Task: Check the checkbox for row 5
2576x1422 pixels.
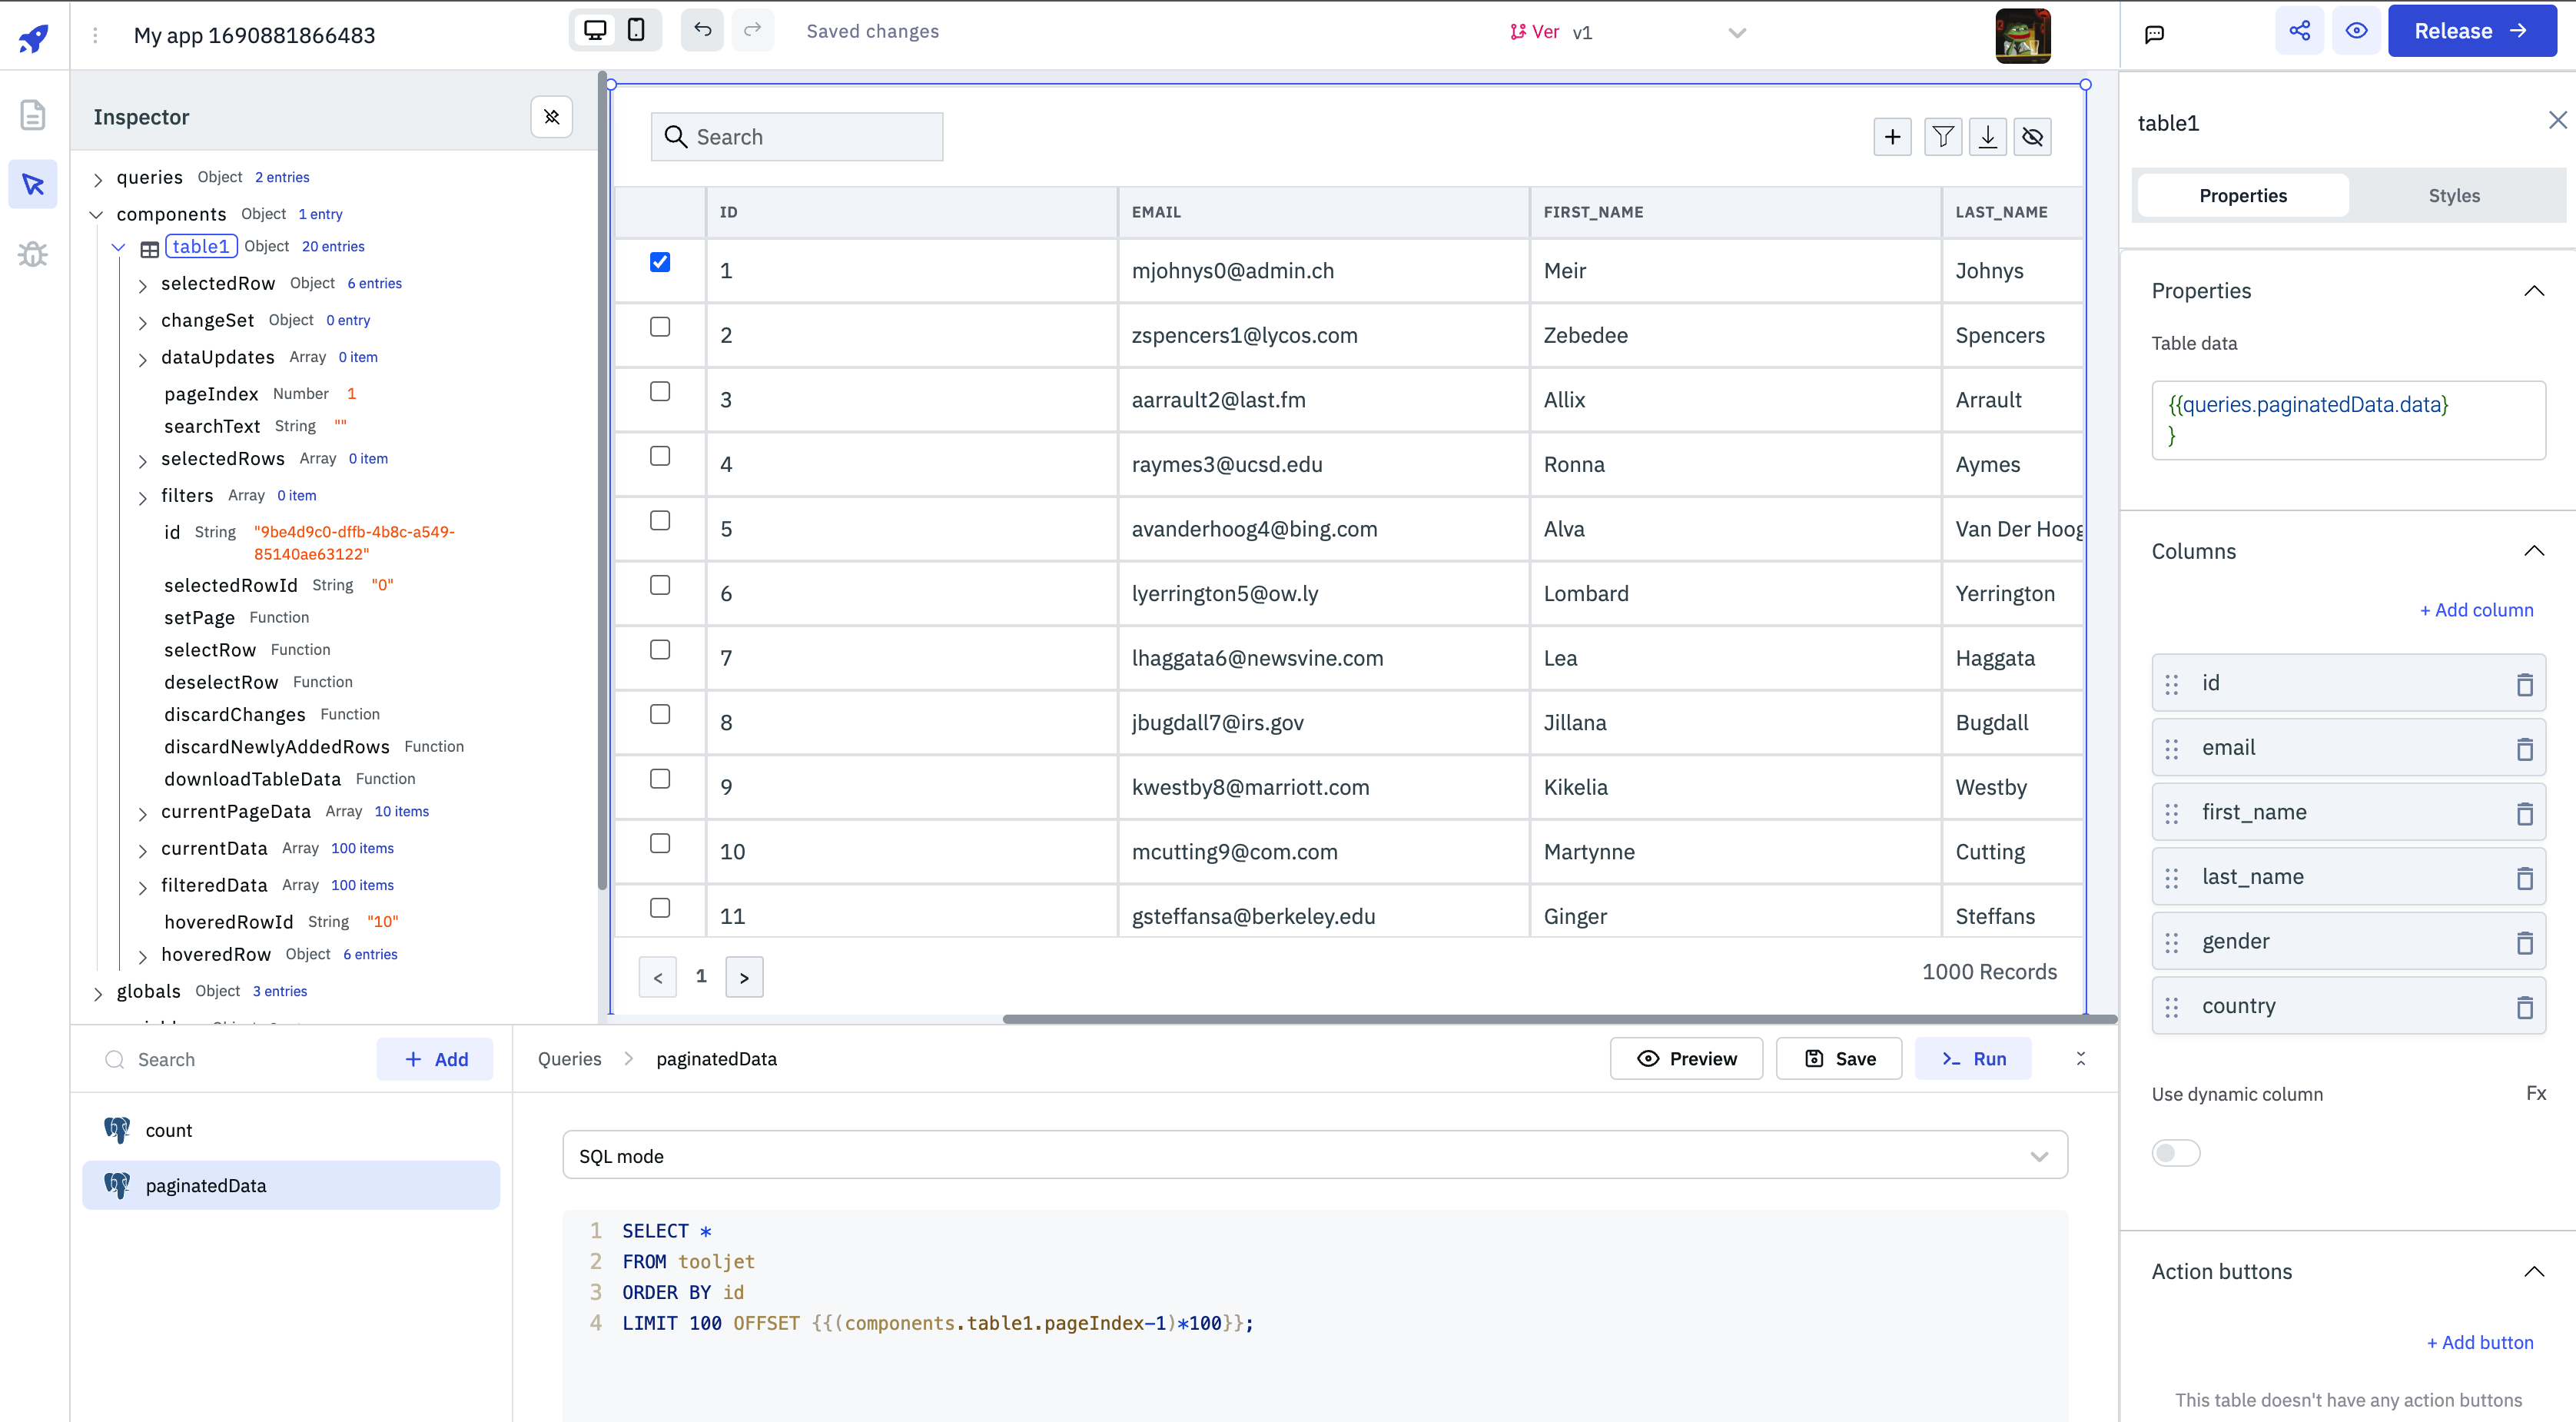Action: pyautogui.click(x=660, y=520)
